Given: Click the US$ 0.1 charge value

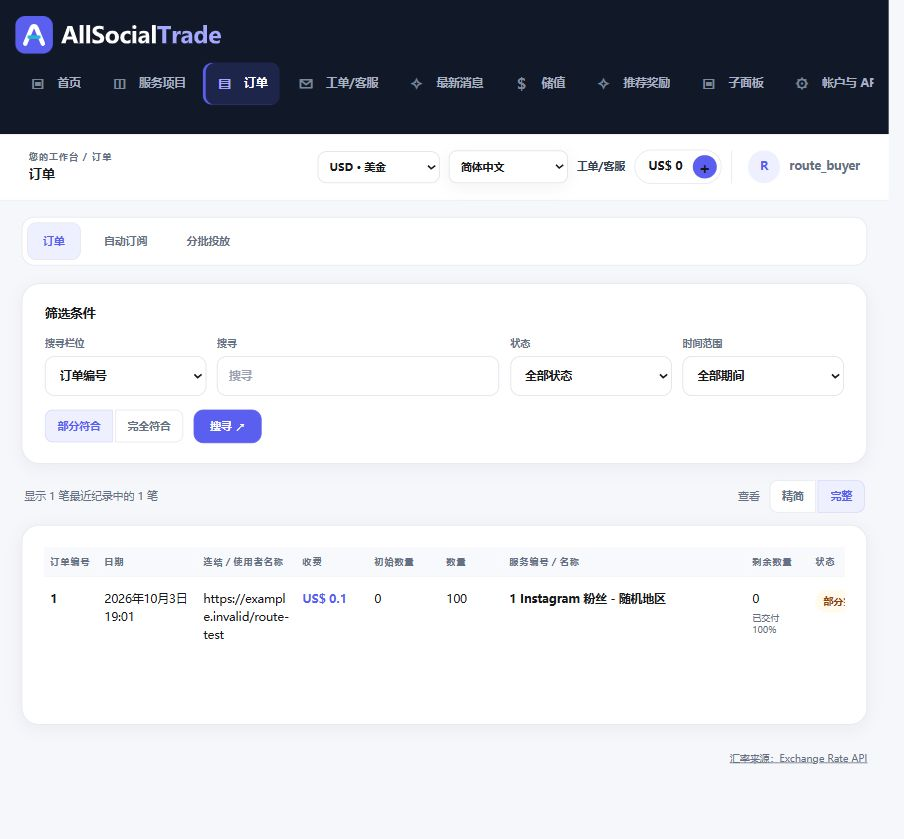Looking at the screenshot, I should coord(325,599).
